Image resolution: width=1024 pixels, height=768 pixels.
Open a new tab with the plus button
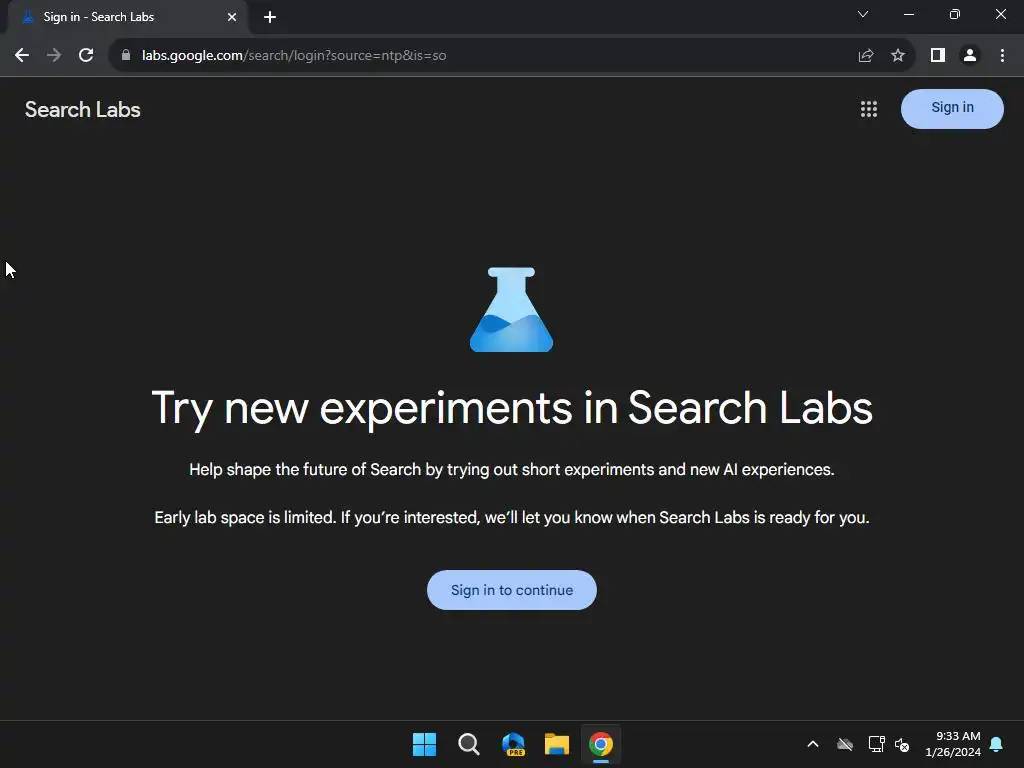click(270, 17)
